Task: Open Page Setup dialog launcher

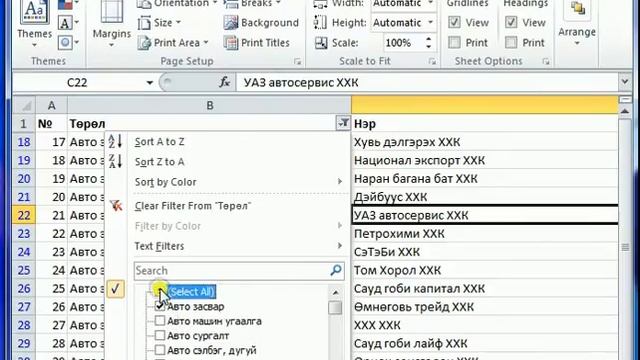Action: point(298,62)
